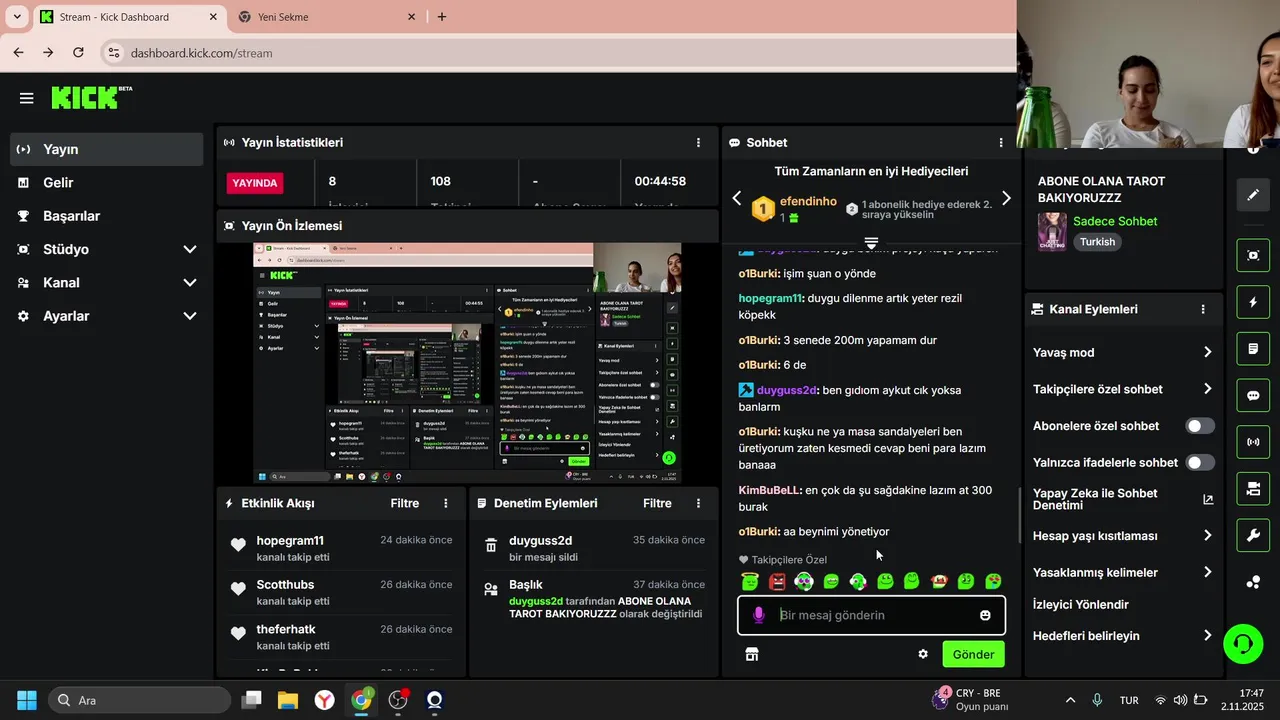This screenshot has width=1280, height=720.
Task: Open Etkinlik Akışı three-dot menu
Action: coord(446,503)
